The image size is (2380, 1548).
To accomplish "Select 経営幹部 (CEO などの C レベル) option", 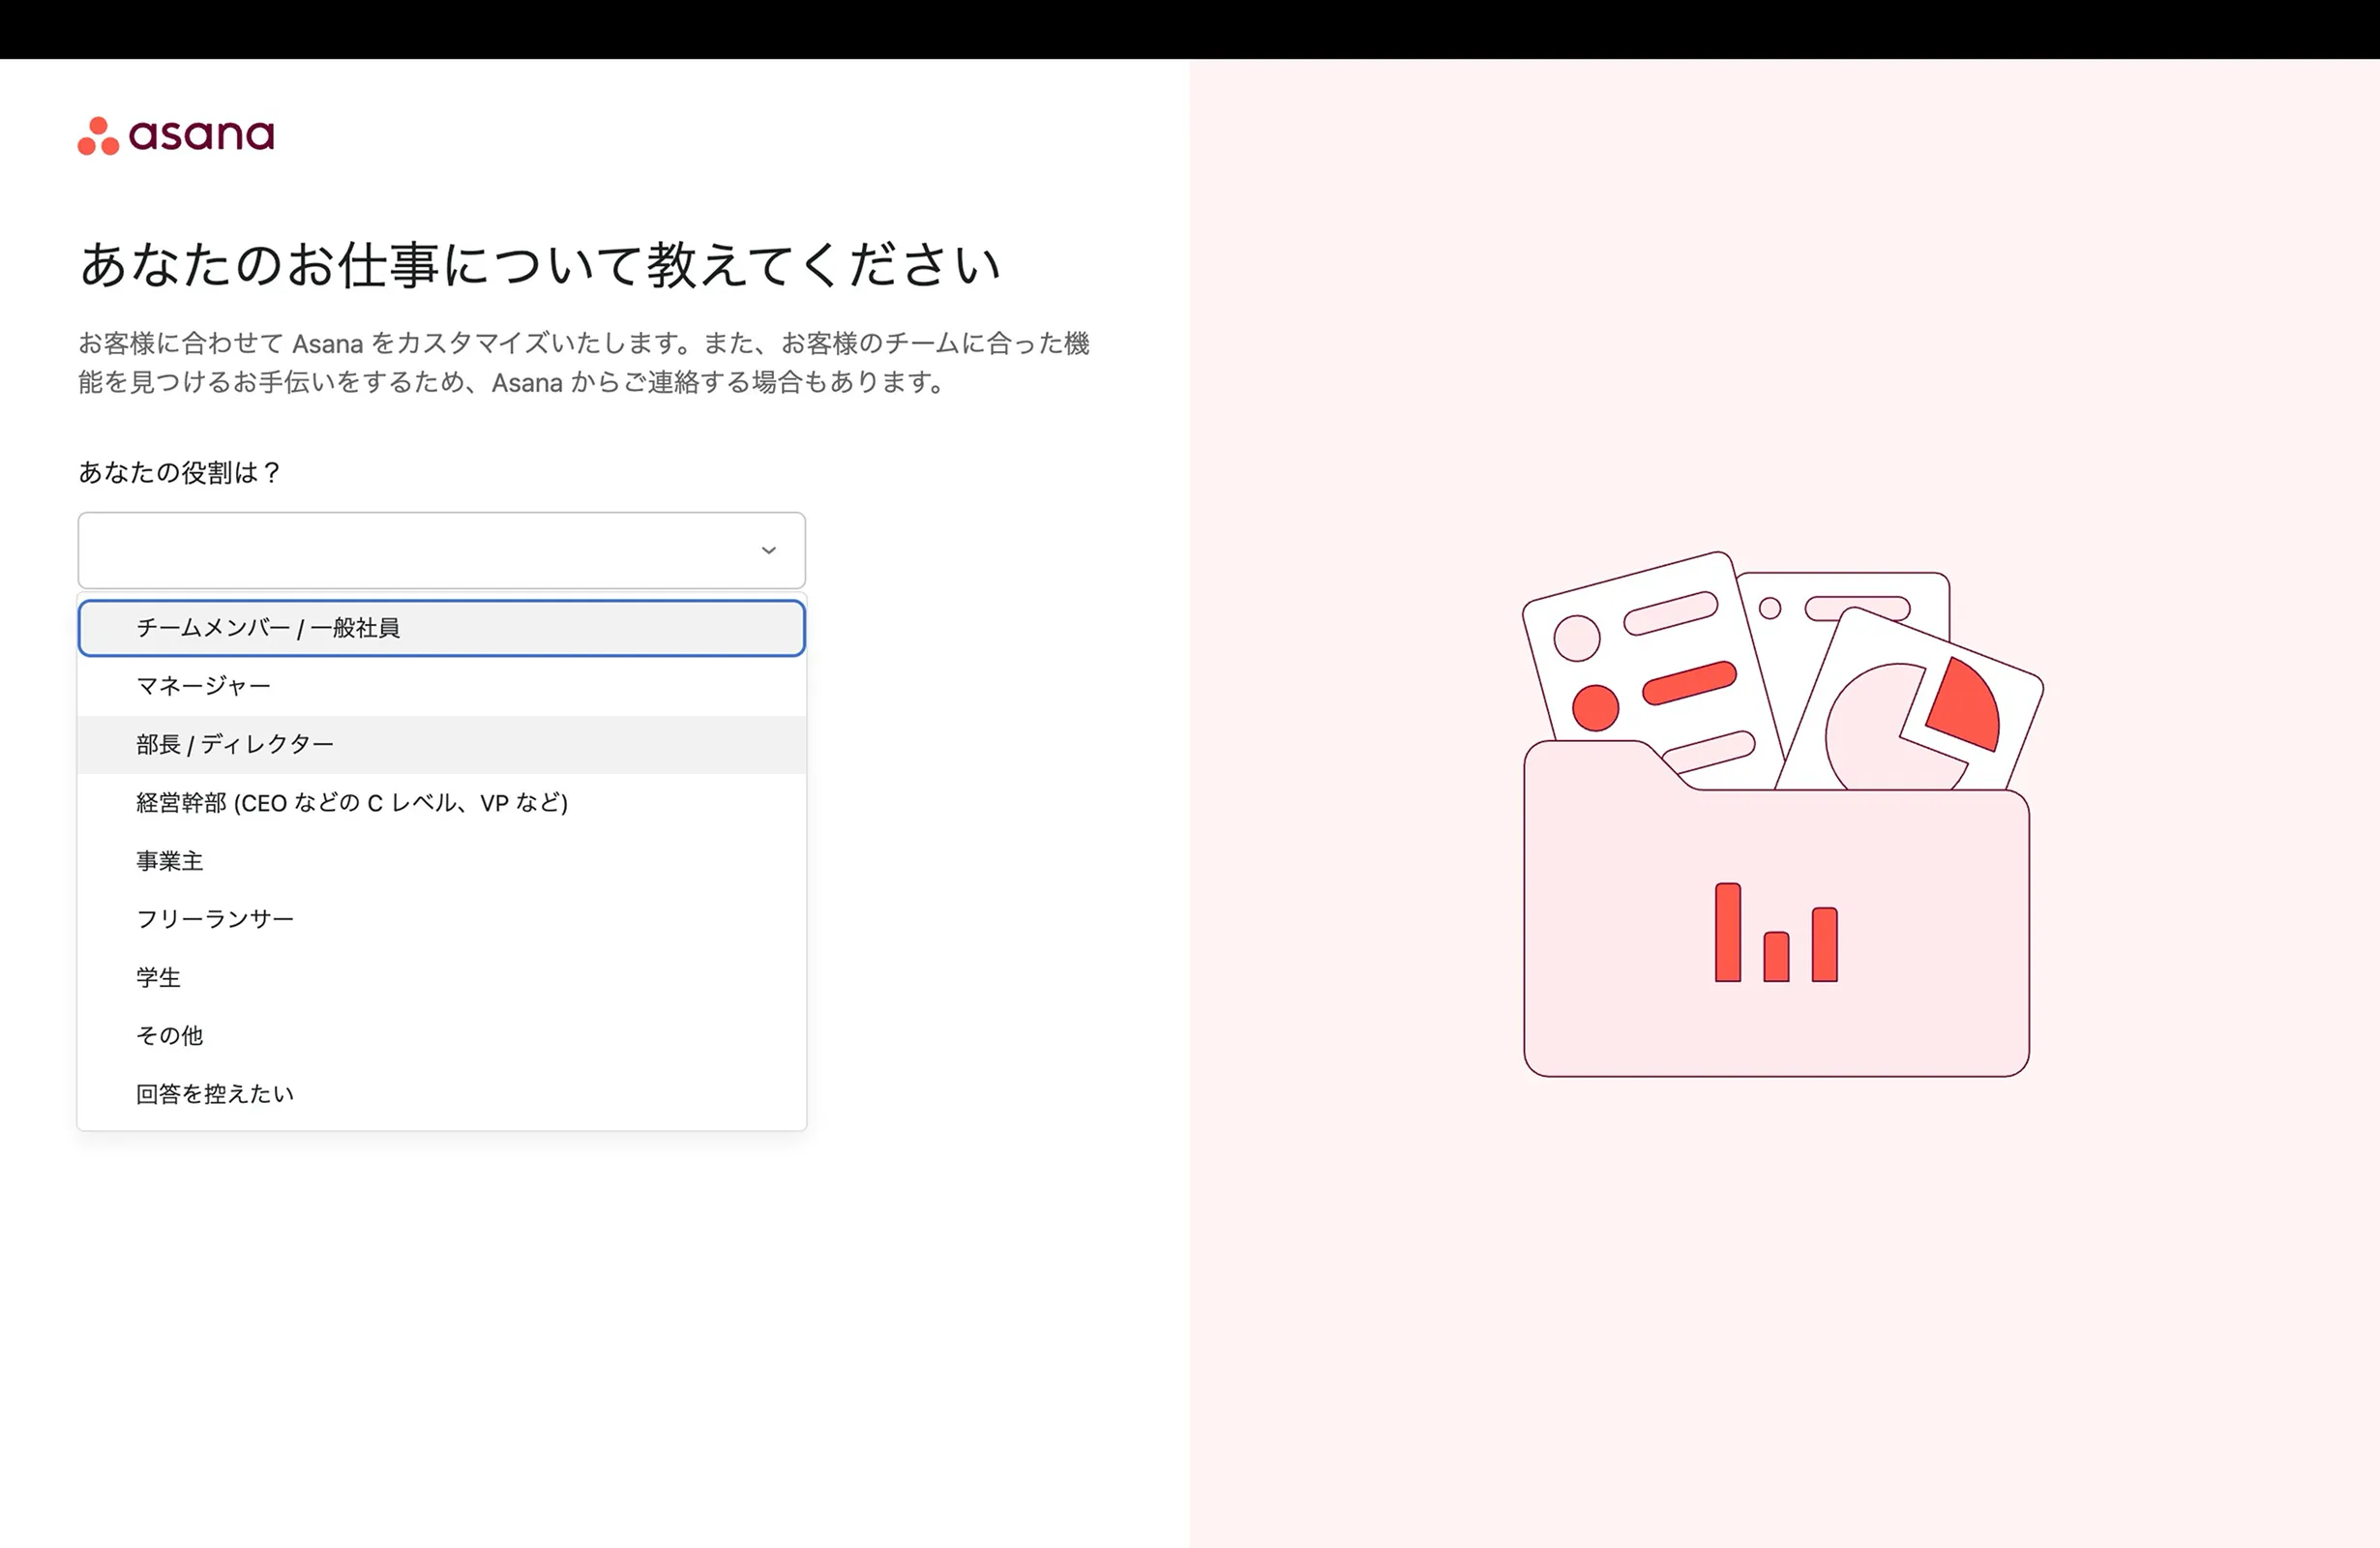I will 441,802.
